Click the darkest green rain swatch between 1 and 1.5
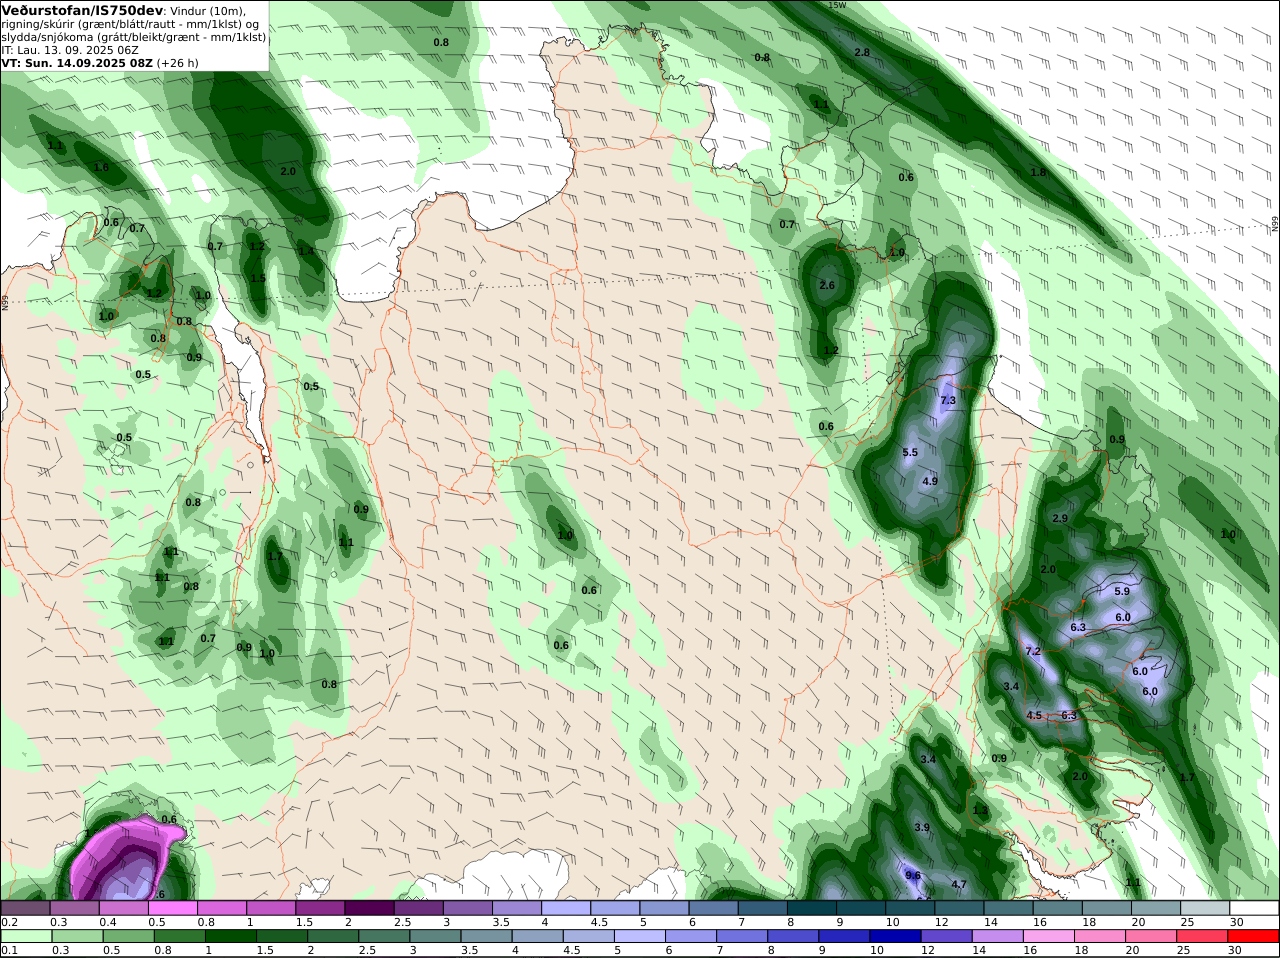This screenshot has height=958, width=1280. pyautogui.click(x=230, y=936)
